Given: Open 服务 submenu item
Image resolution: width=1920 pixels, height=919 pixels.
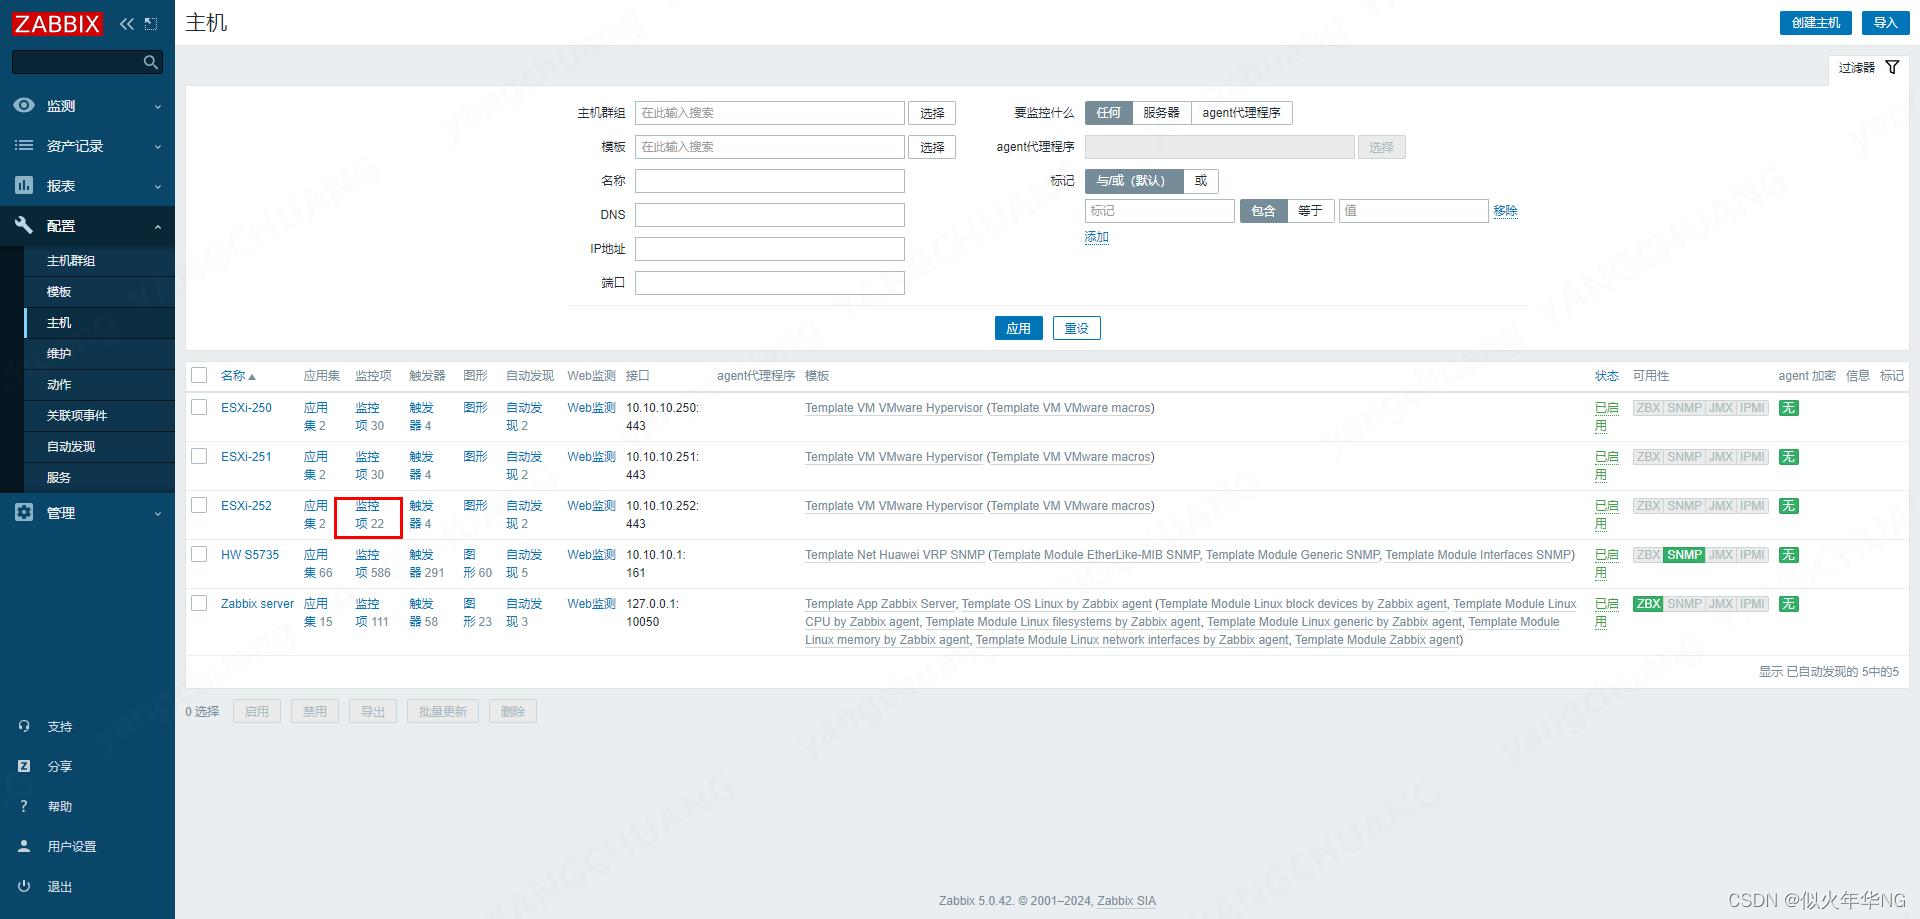Looking at the screenshot, I should (99, 478).
